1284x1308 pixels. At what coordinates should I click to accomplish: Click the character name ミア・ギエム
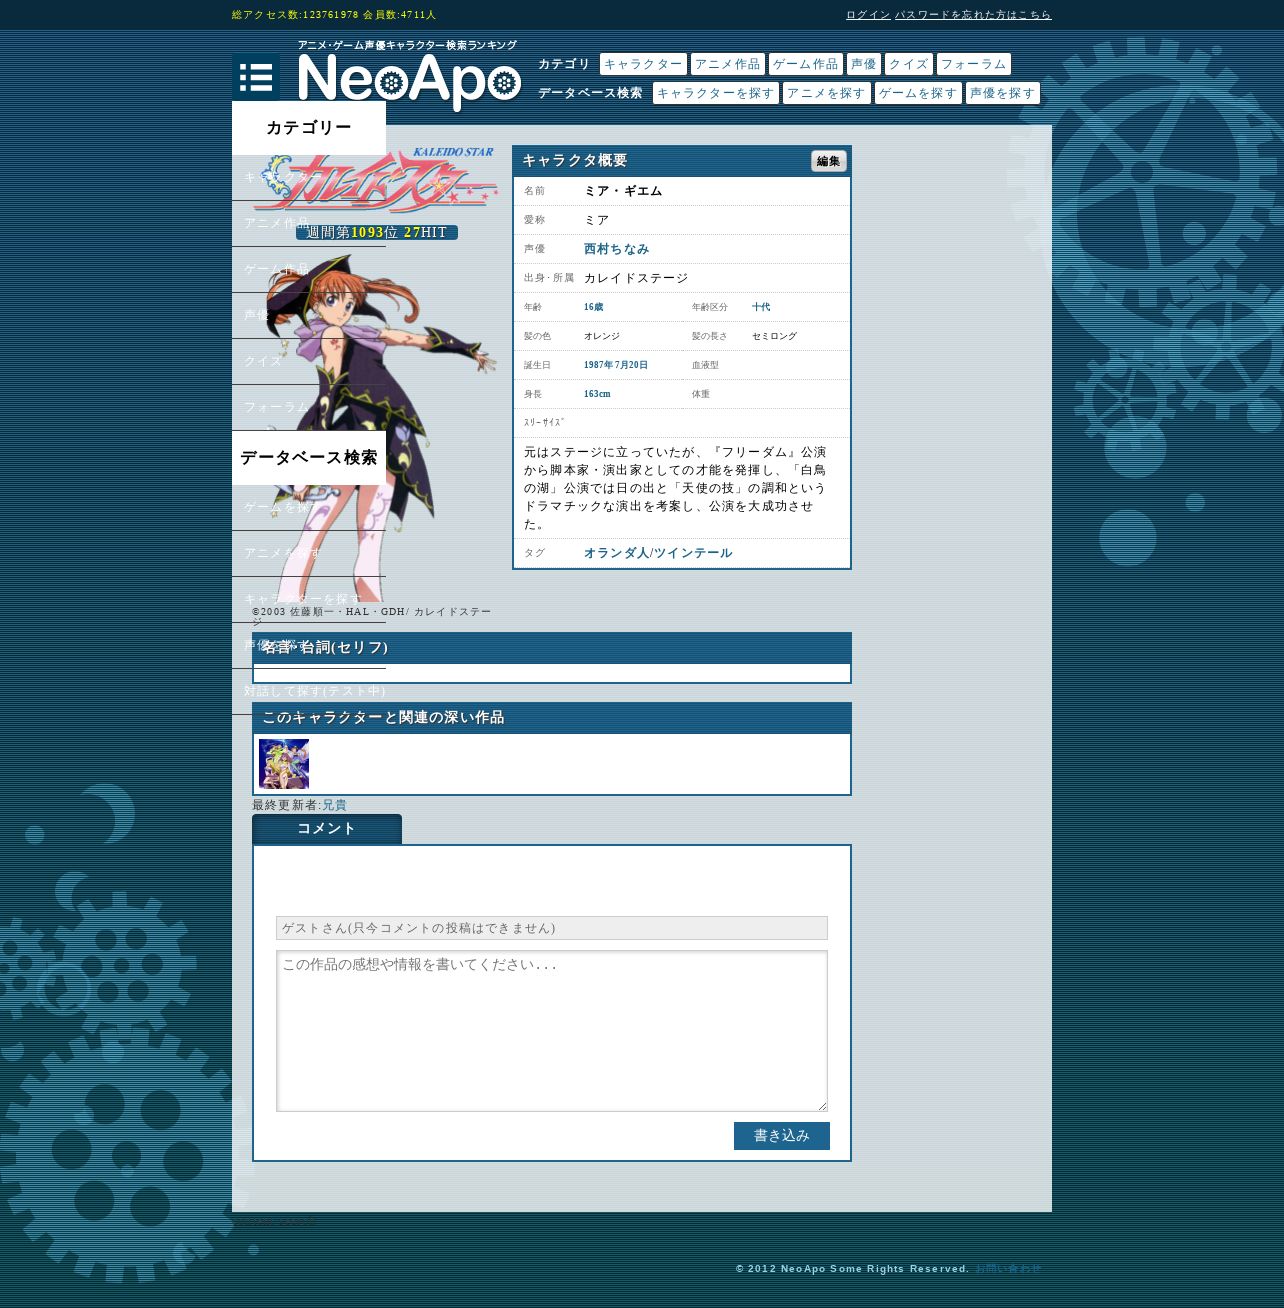coord(623,191)
